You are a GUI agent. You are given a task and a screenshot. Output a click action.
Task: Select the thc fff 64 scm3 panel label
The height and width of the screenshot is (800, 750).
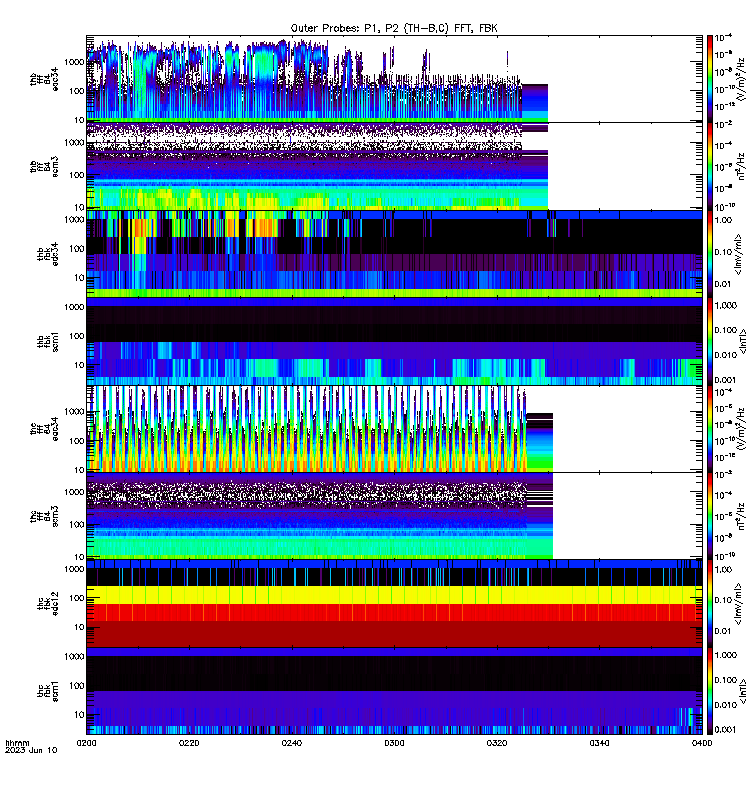pyautogui.click(x=44, y=516)
